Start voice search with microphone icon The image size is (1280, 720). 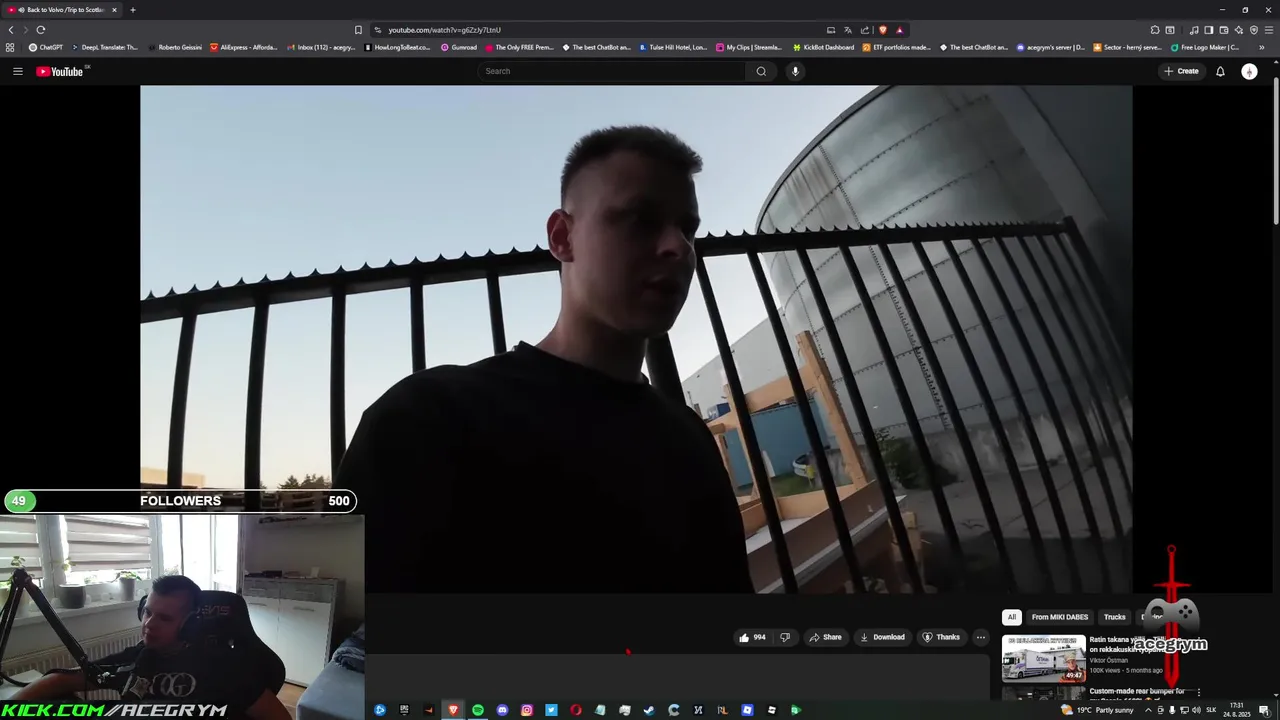(x=795, y=71)
